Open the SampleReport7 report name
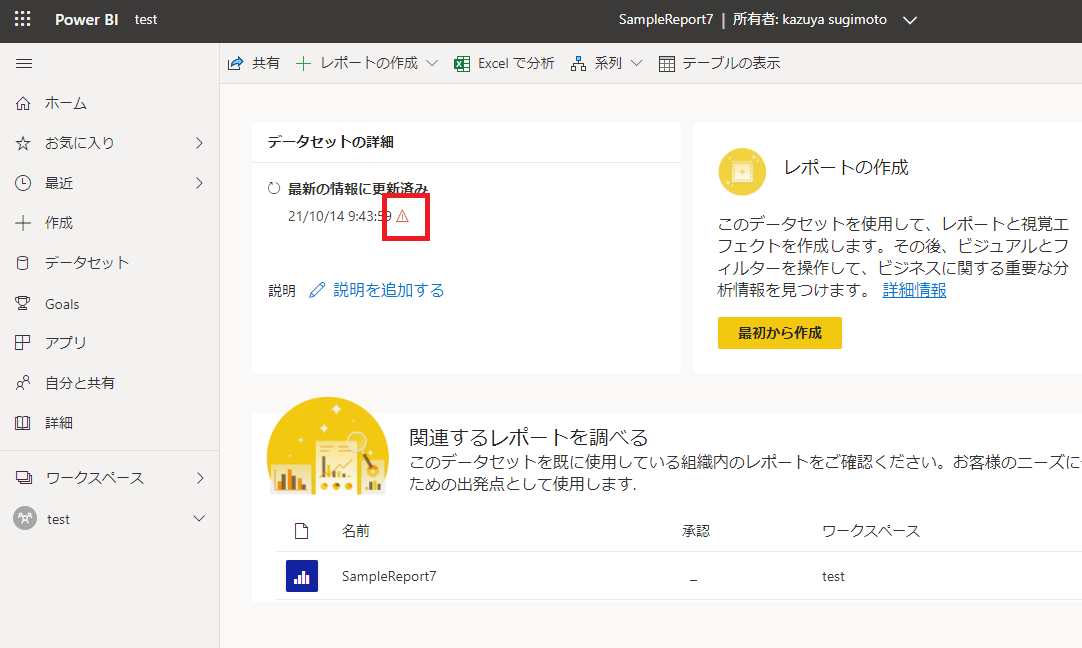Viewport: 1082px width, 648px height. [x=389, y=576]
